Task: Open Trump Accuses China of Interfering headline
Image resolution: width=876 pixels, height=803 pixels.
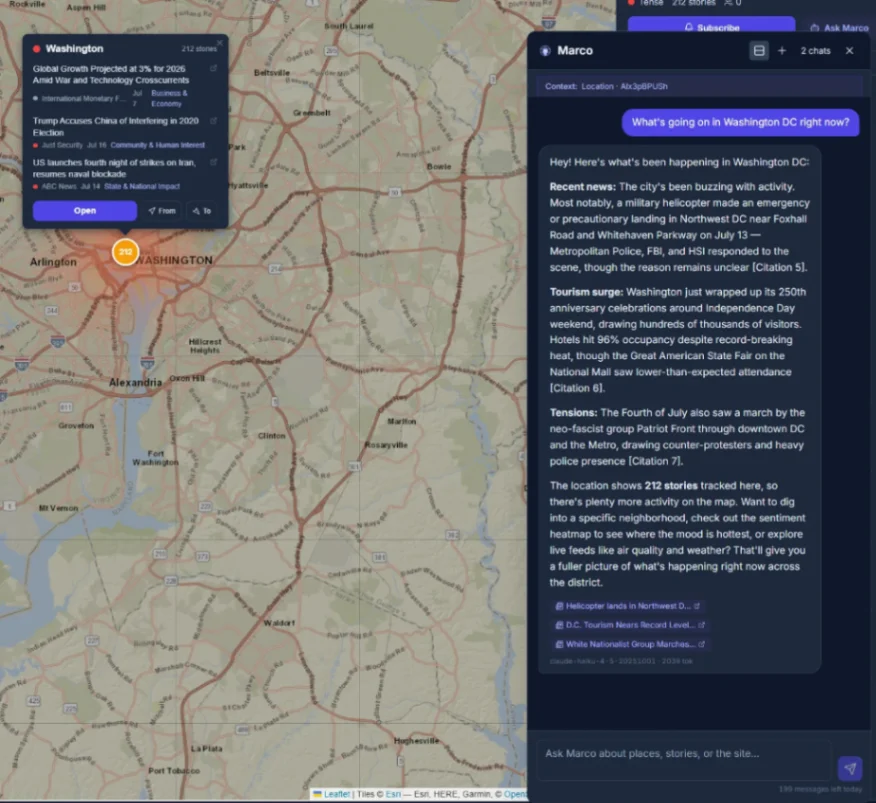Action: pyautogui.click(x=116, y=126)
